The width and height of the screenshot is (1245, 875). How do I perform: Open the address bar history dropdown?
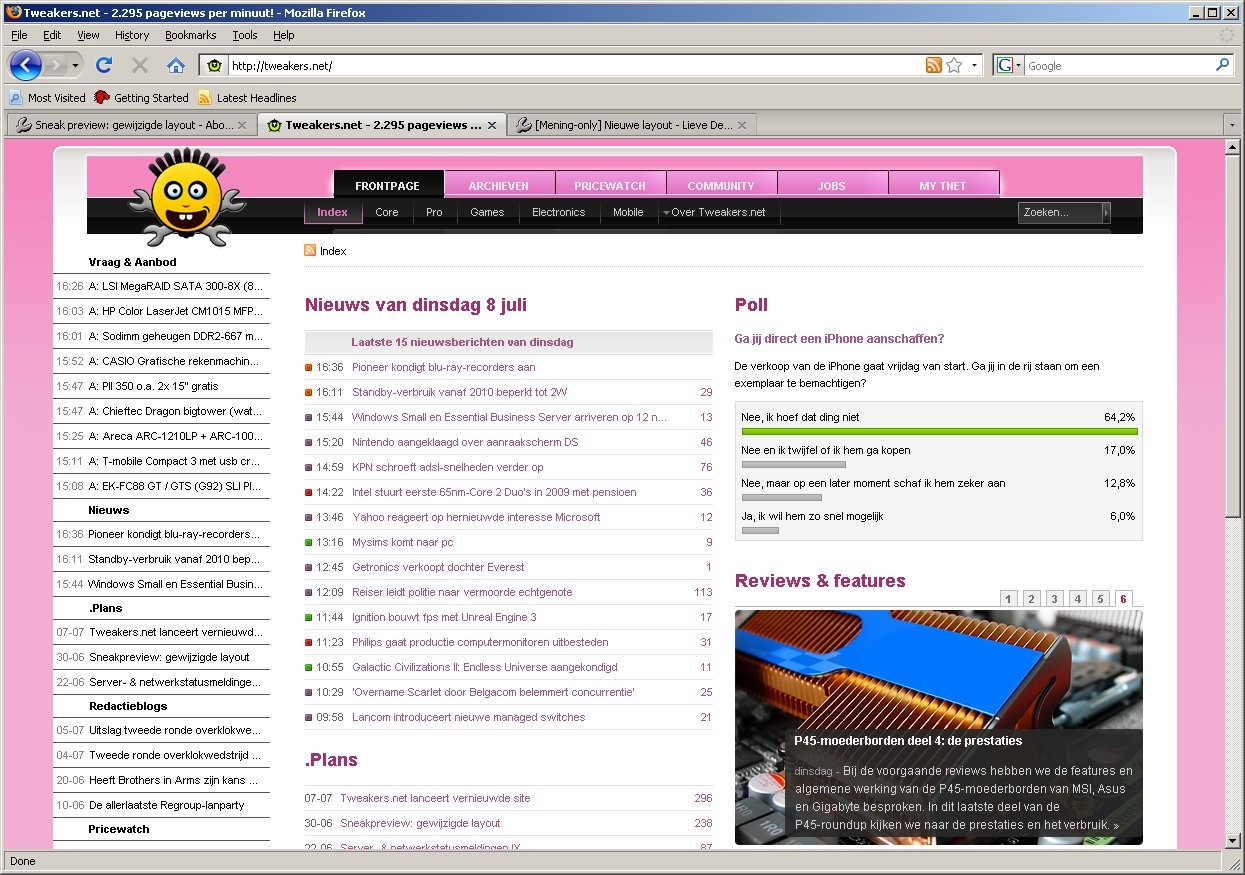(974, 65)
